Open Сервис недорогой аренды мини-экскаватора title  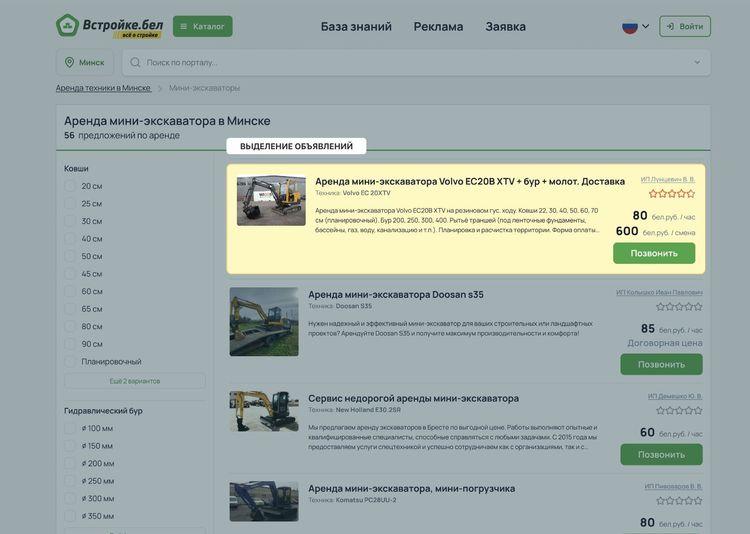(x=413, y=398)
